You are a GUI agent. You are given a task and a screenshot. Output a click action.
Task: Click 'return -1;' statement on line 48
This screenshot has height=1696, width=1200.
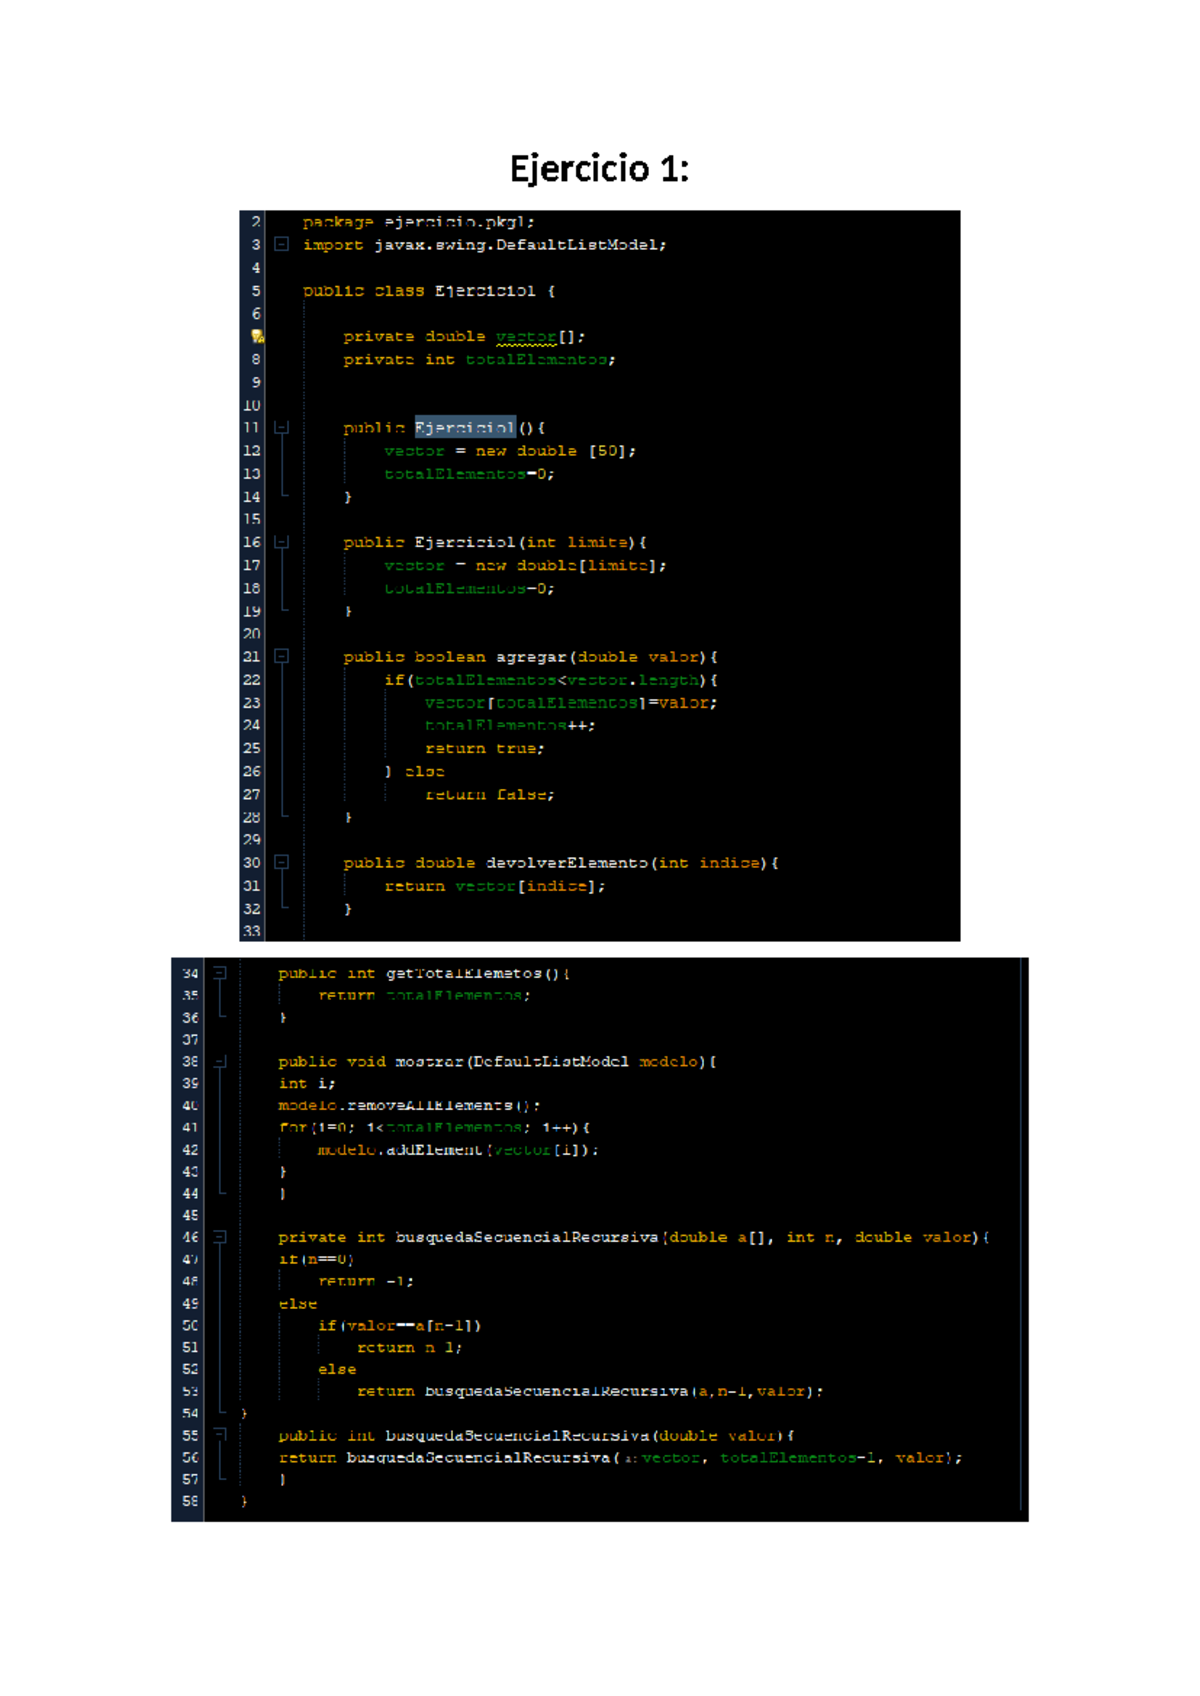click(x=365, y=1281)
